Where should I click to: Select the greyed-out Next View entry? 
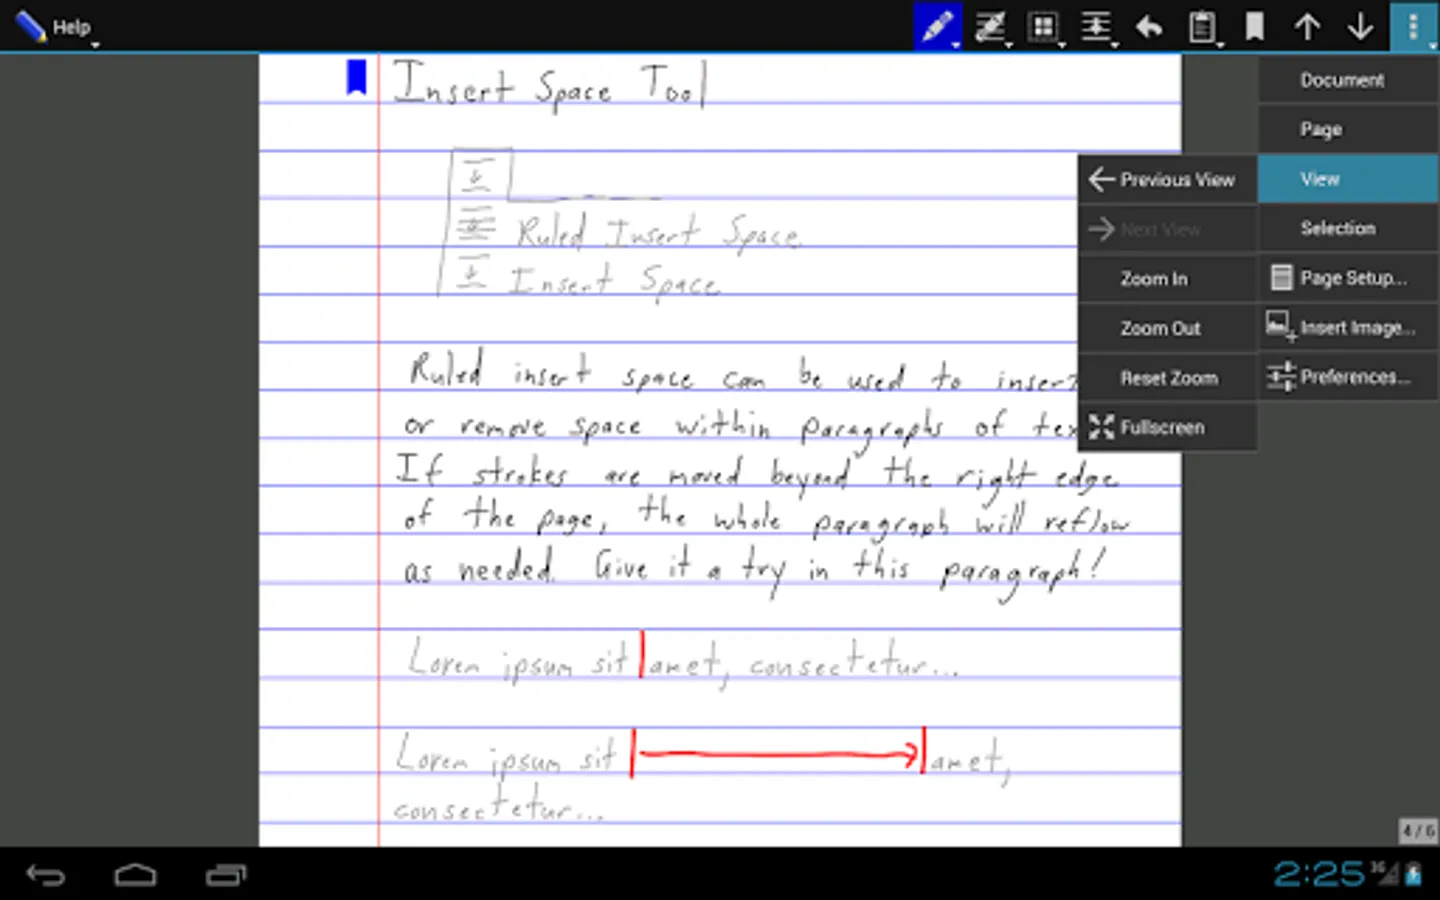[1167, 229]
